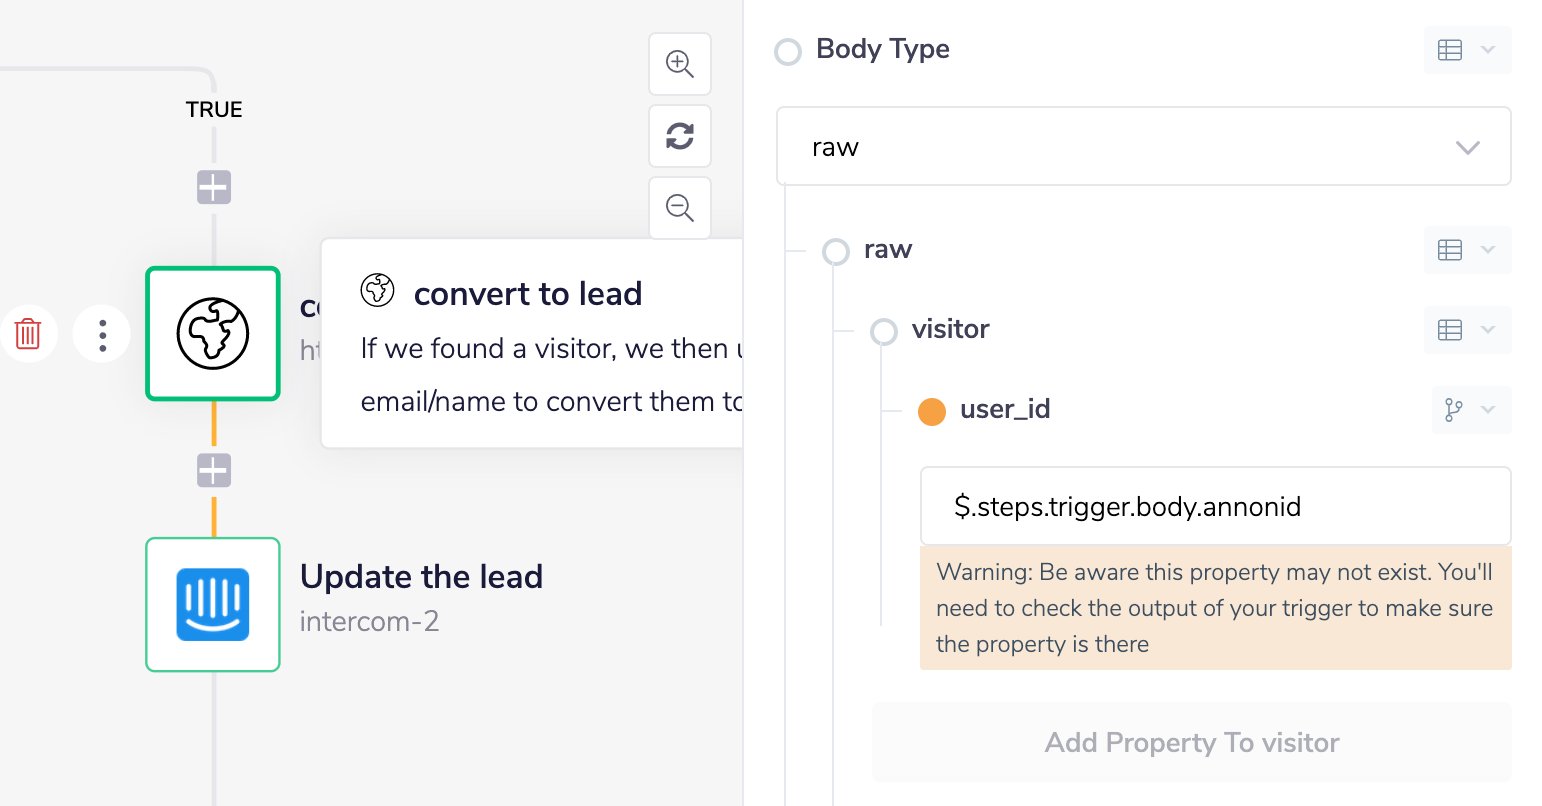Viewport: 1542px width, 806px height.
Task: Select the convert to lead globe step
Action: pyautogui.click(x=213, y=334)
